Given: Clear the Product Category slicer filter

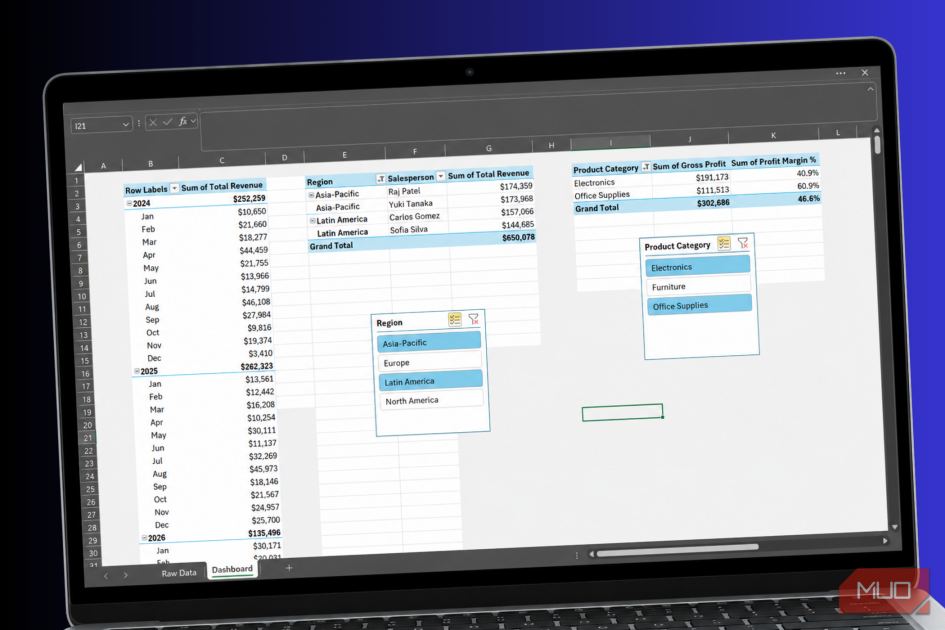Looking at the screenshot, I should 743,242.
